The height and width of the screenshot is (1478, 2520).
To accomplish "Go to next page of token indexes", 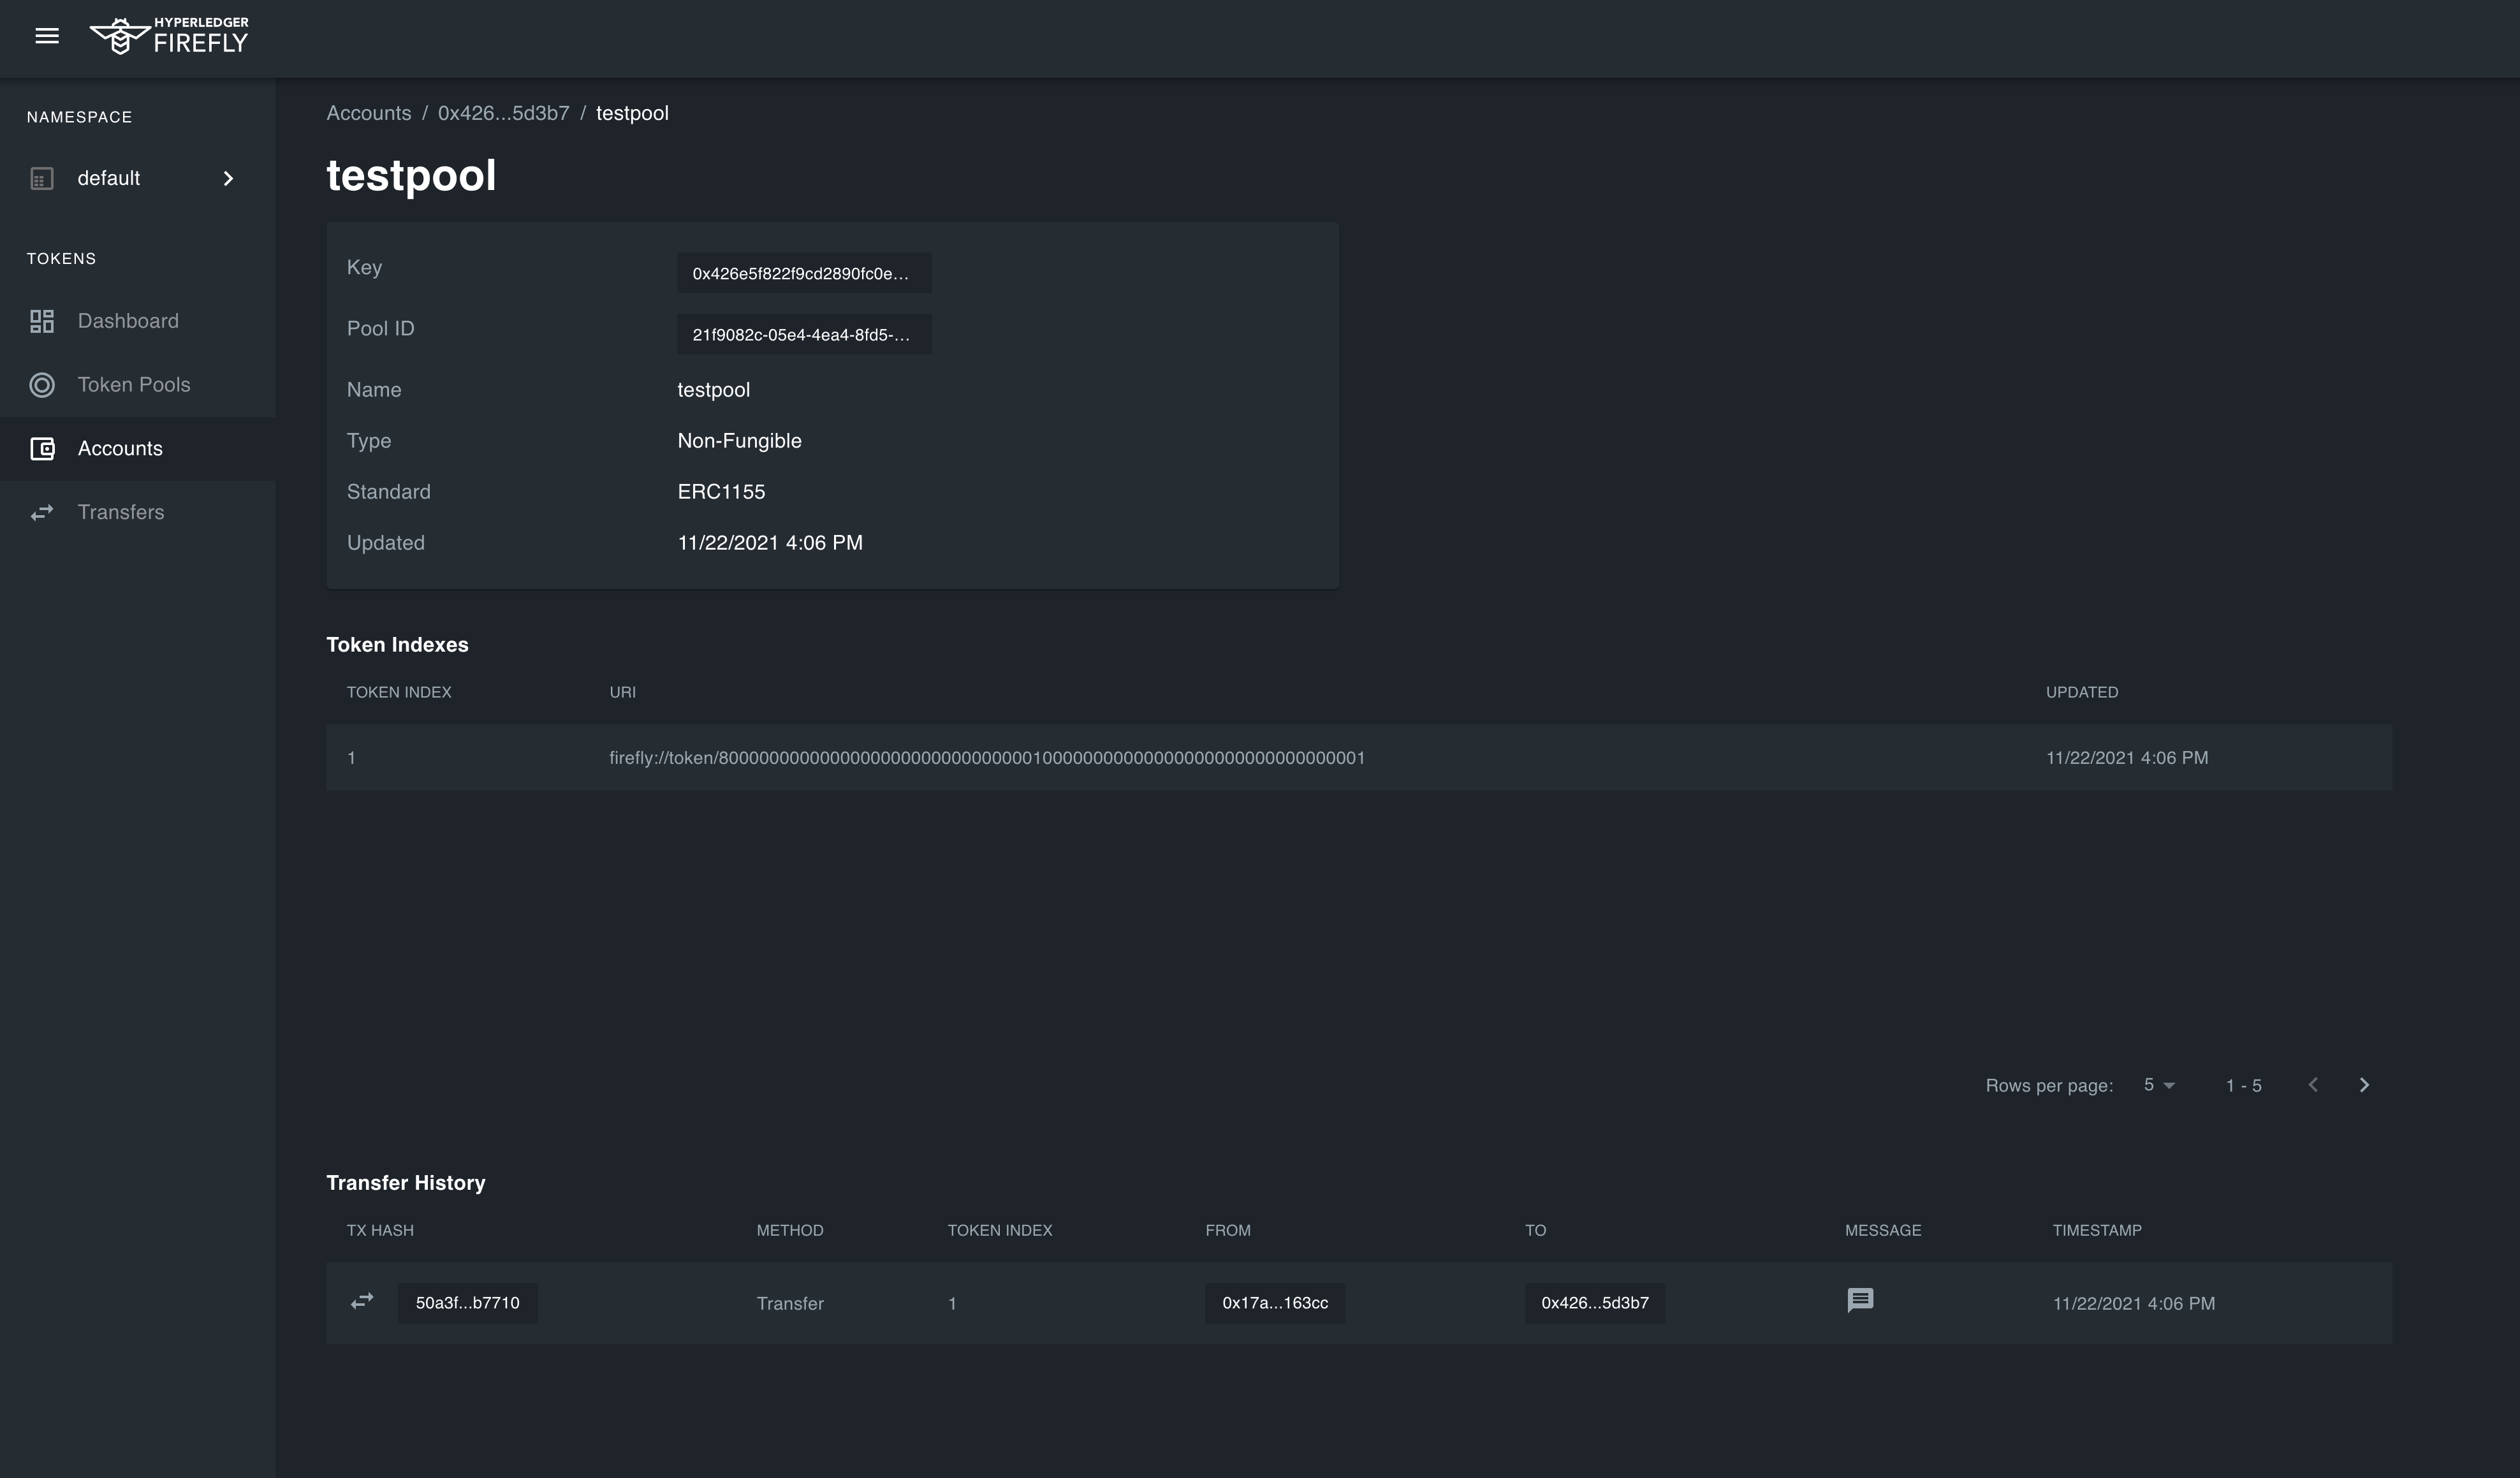I will pos(2364,1085).
